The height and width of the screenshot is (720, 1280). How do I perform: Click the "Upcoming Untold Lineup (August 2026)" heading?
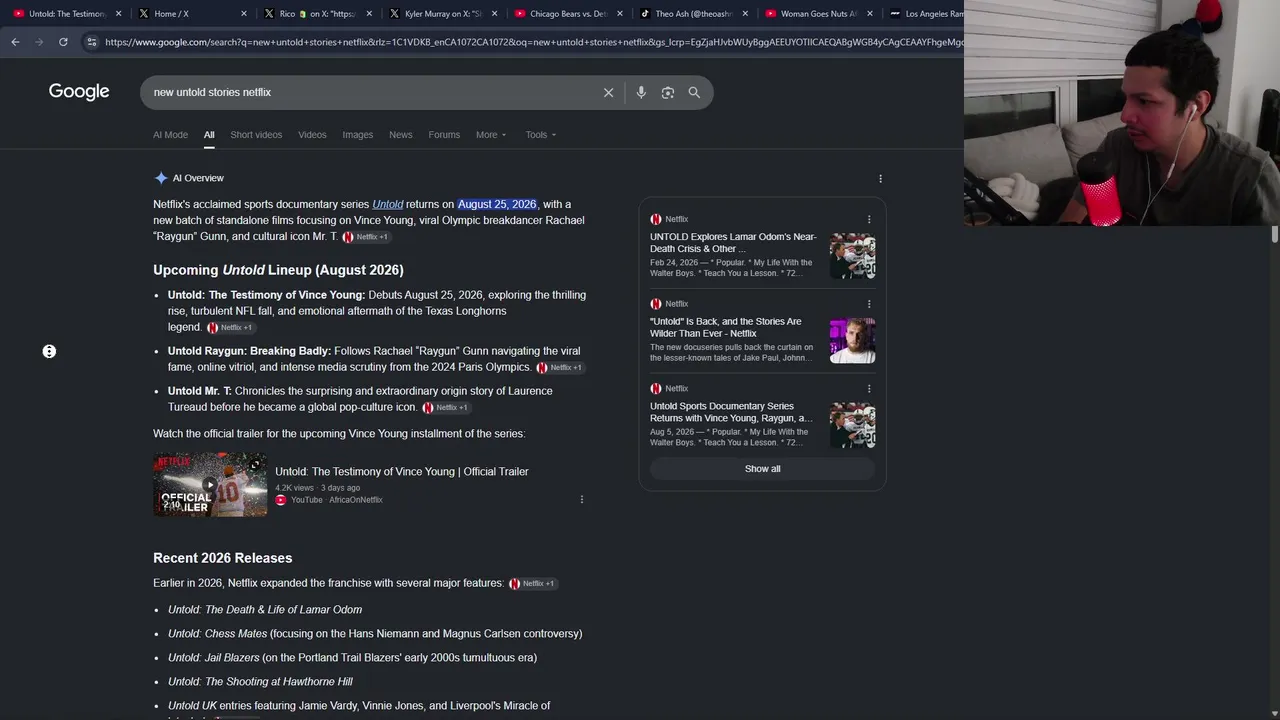pyautogui.click(x=278, y=270)
